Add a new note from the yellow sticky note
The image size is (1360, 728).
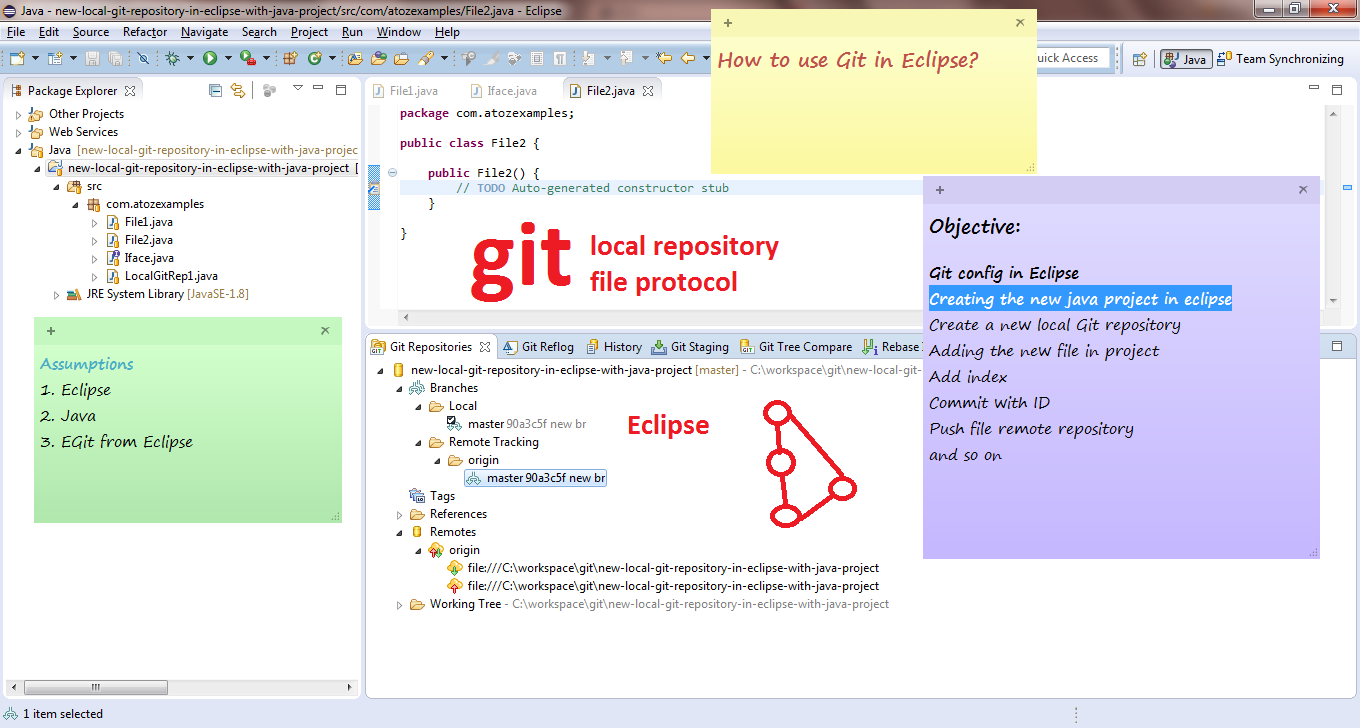tap(728, 23)
